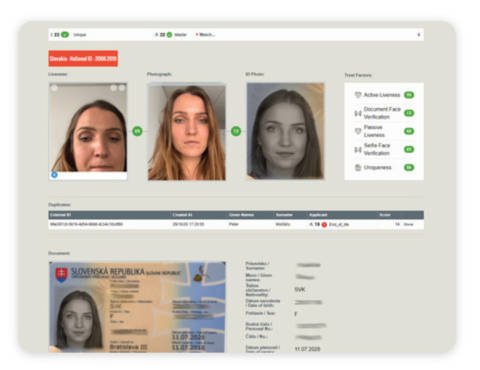Click the Uniqueness green score badge
Screen dimensions: 480x370
click(409, 167)
